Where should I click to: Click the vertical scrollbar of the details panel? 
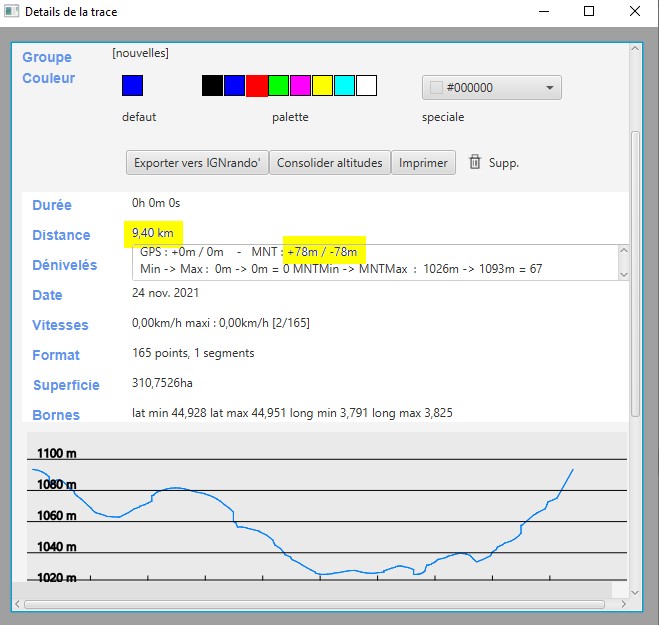coord(635,270)
